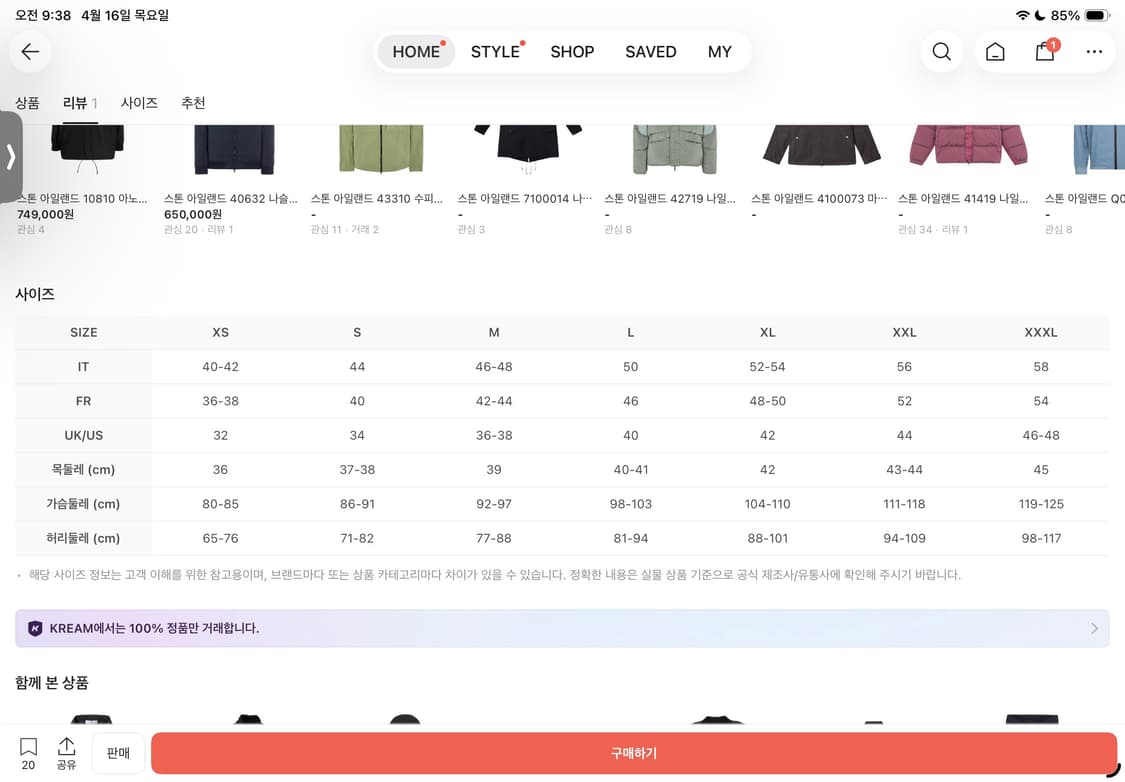Tap the back arrow icon

click(x=30, y=52)
